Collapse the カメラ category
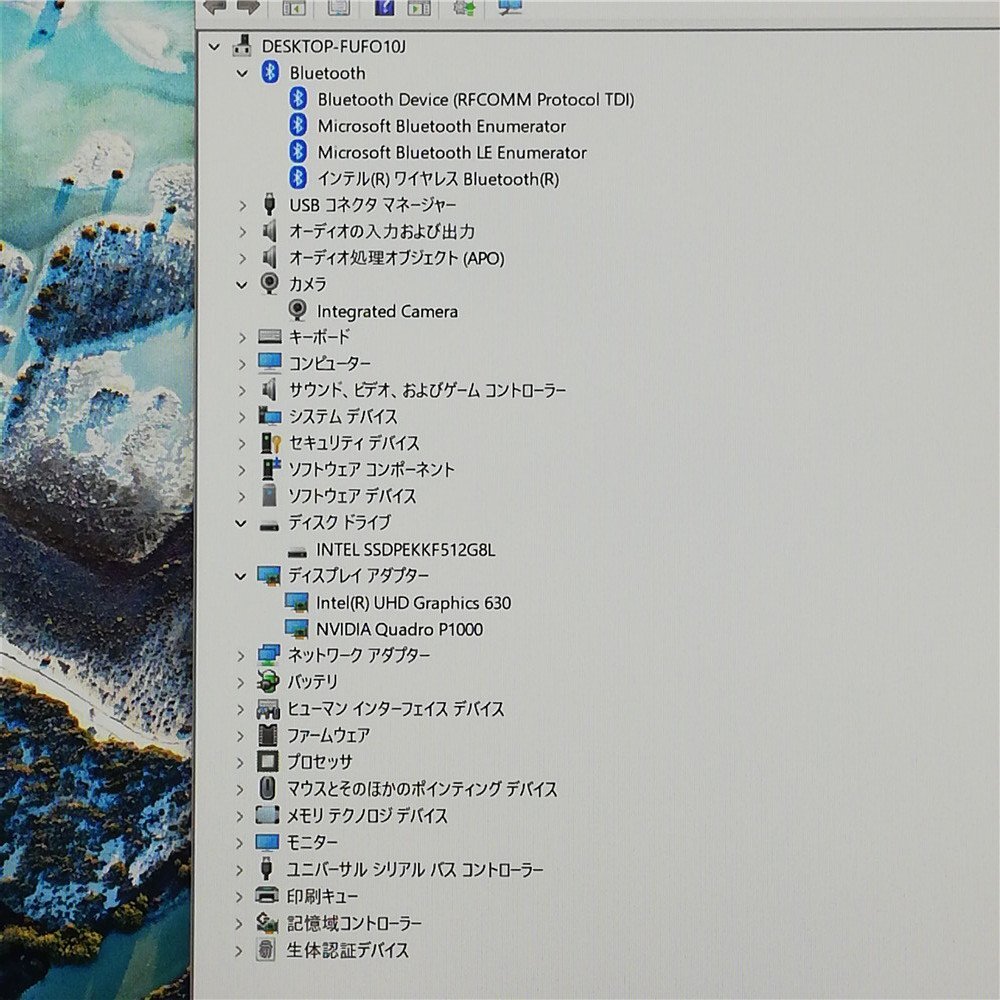Screen dimensions: 1000x1000 (x=242, y=285)
